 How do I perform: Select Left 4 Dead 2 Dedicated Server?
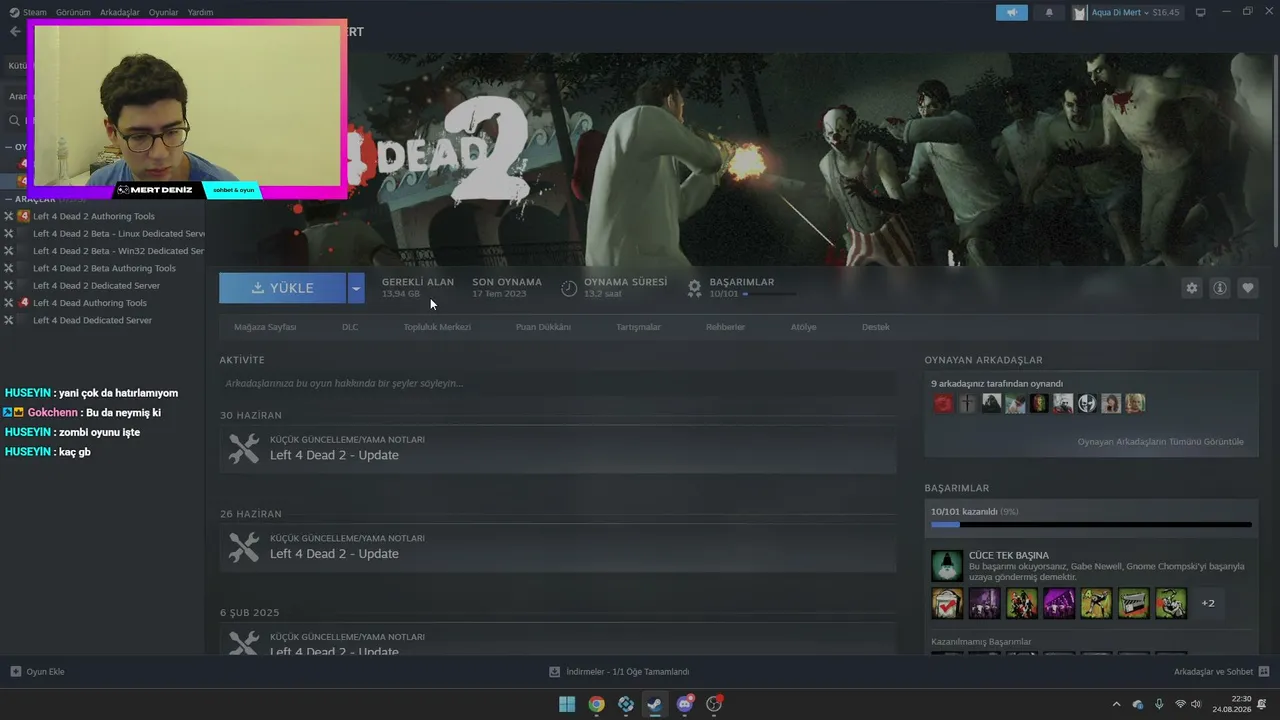coord(96,285)
